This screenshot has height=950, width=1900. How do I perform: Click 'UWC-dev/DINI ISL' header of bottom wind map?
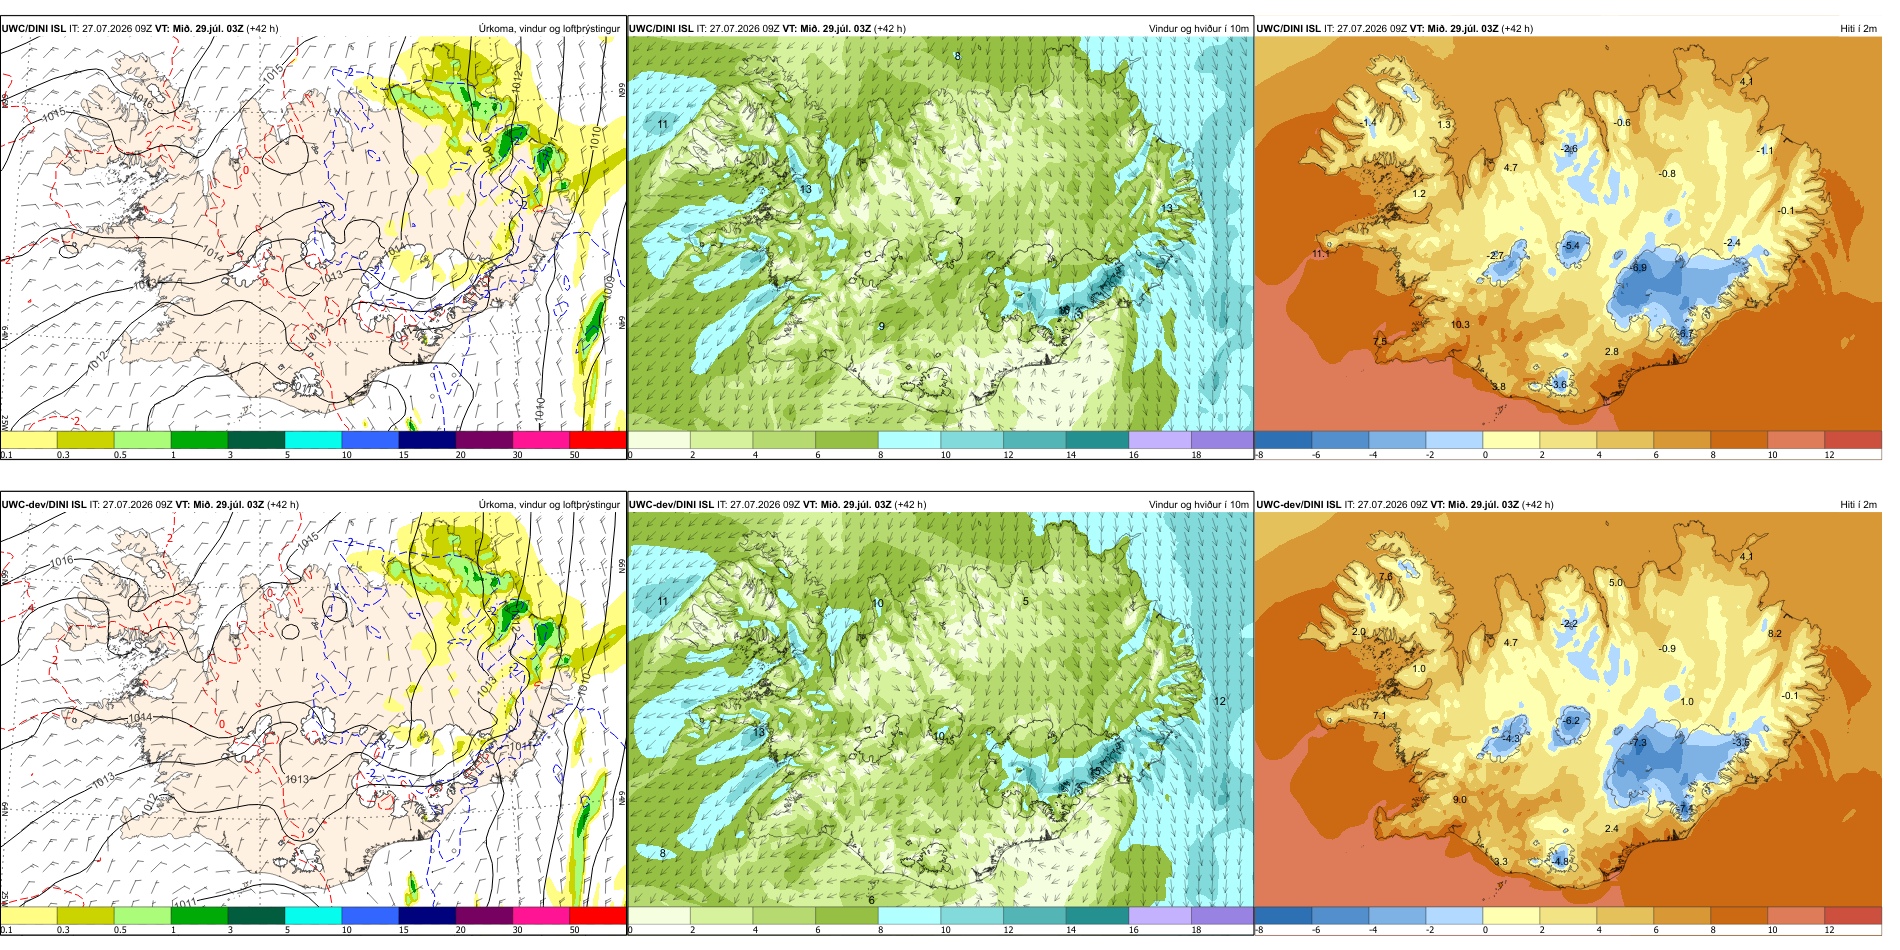671,505
